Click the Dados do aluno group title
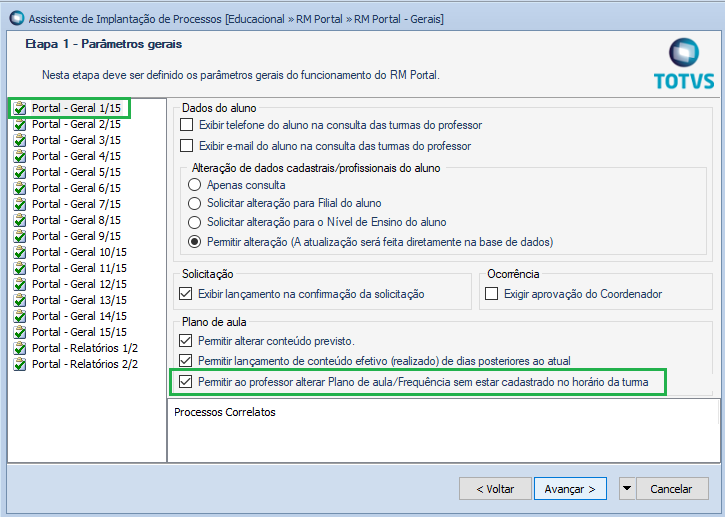This screenshot has height=517, width=725. point(219,108)
